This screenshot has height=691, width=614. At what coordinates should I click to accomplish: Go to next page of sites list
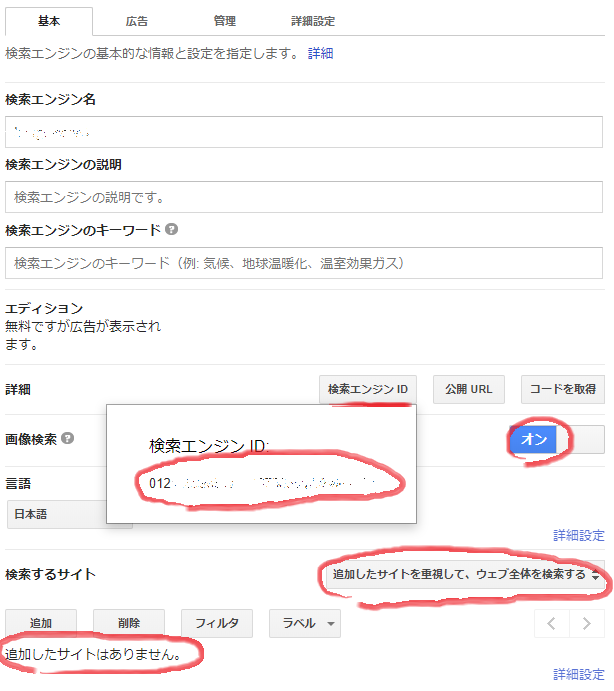(587, 624)
